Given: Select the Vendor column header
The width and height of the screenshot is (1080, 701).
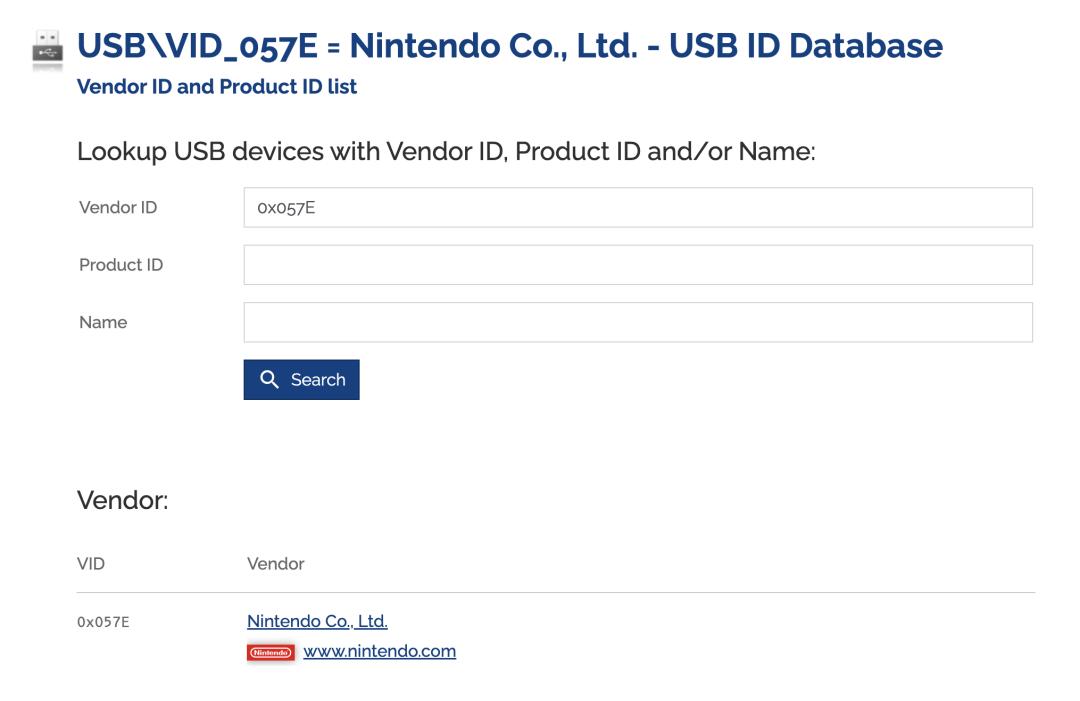Looking at the screenshot, I should 276,564.
